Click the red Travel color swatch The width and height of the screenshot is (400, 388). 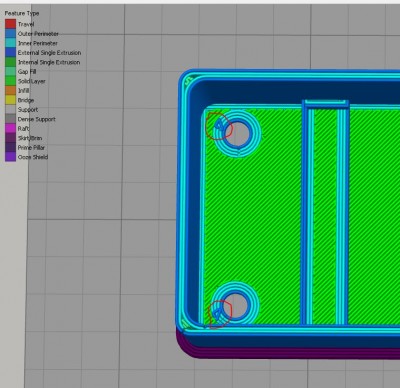click(10, 24)
